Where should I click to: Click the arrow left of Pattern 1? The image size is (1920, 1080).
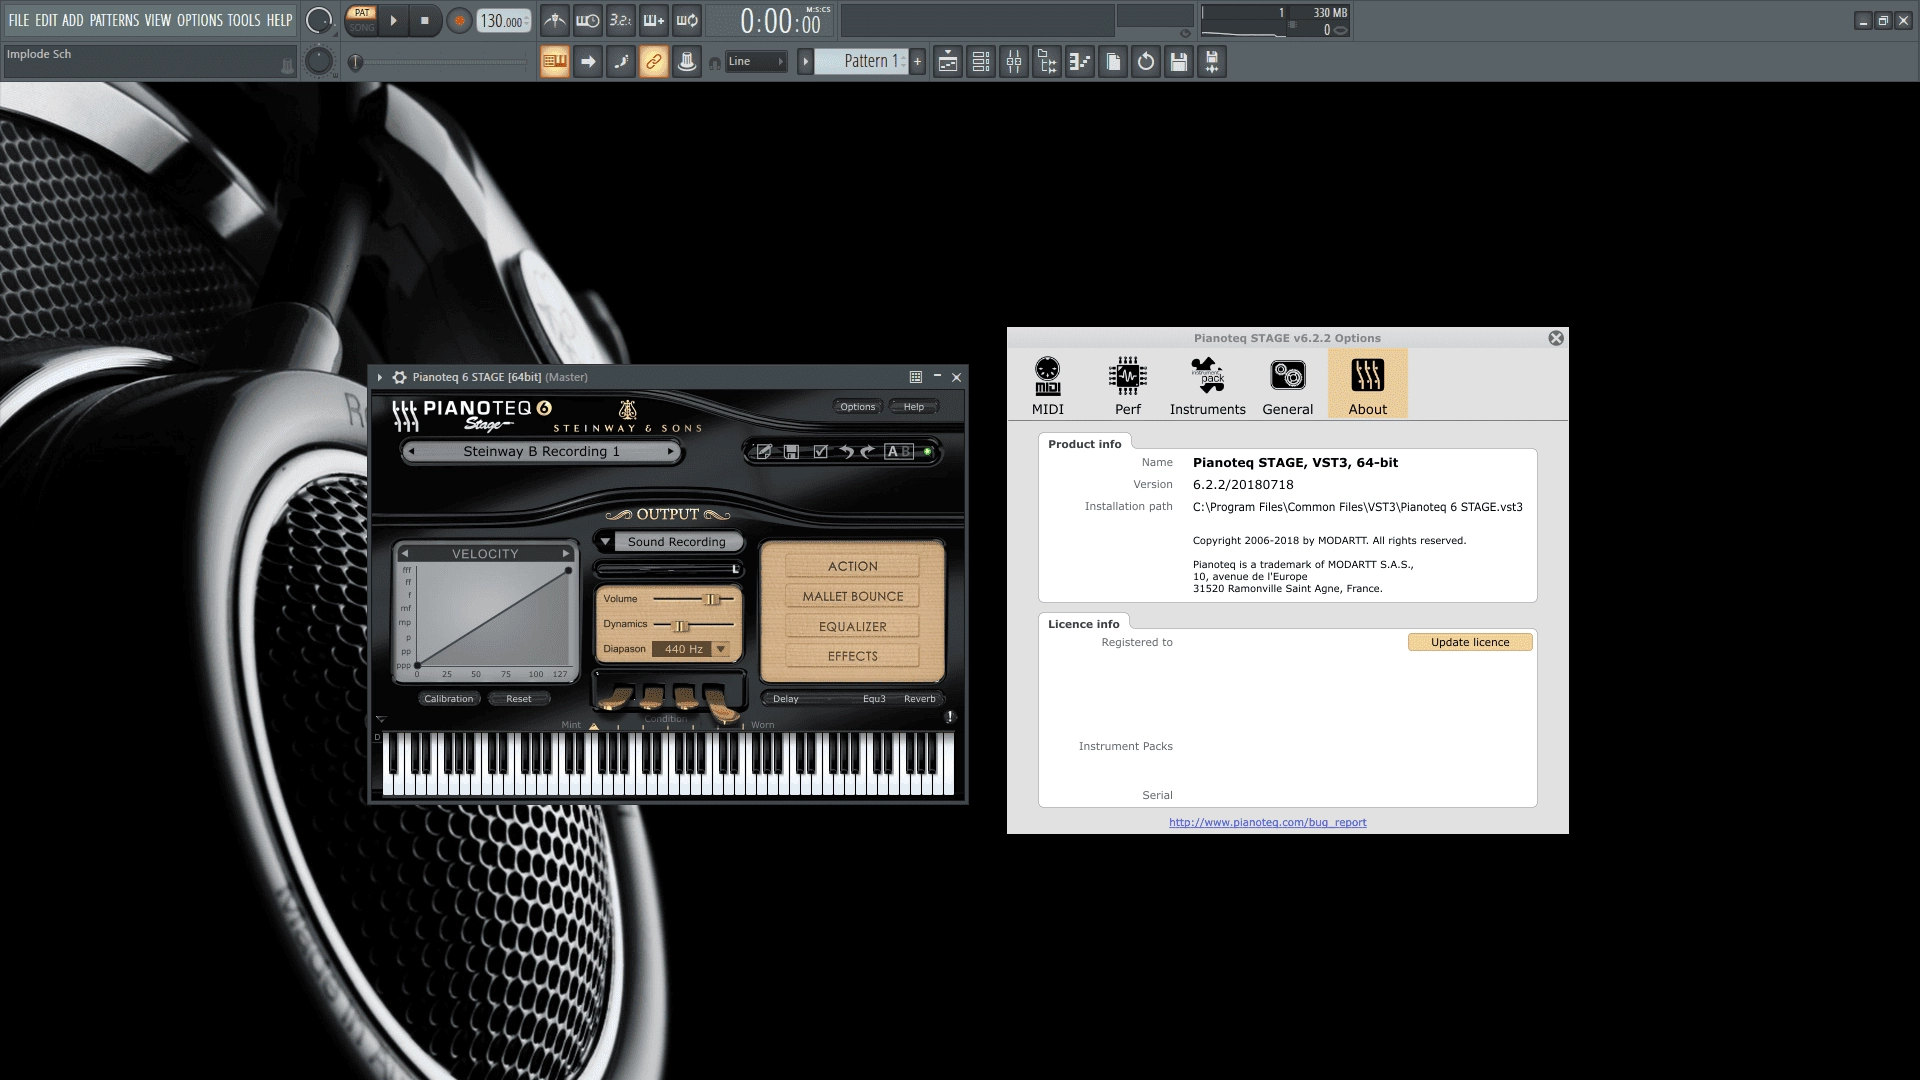coord(805,62)
